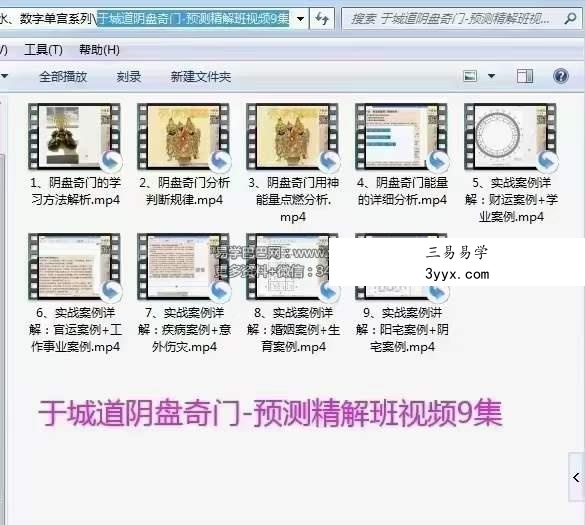
Task: Click the side panel collapse chevron
Action: [576, 477]
